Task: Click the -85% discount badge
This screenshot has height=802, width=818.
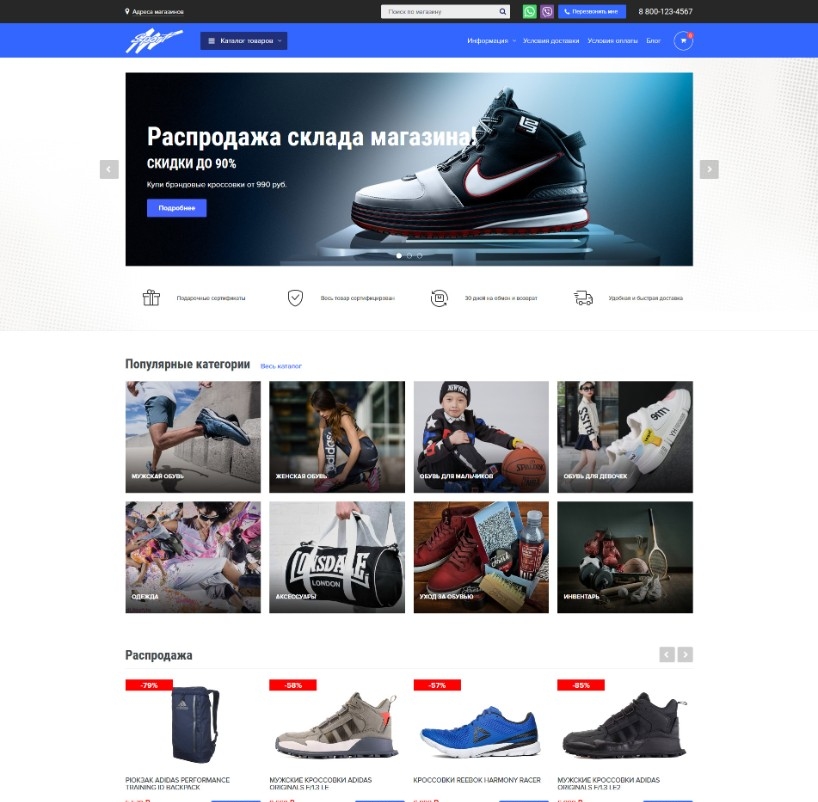Action: pos(581,685)
